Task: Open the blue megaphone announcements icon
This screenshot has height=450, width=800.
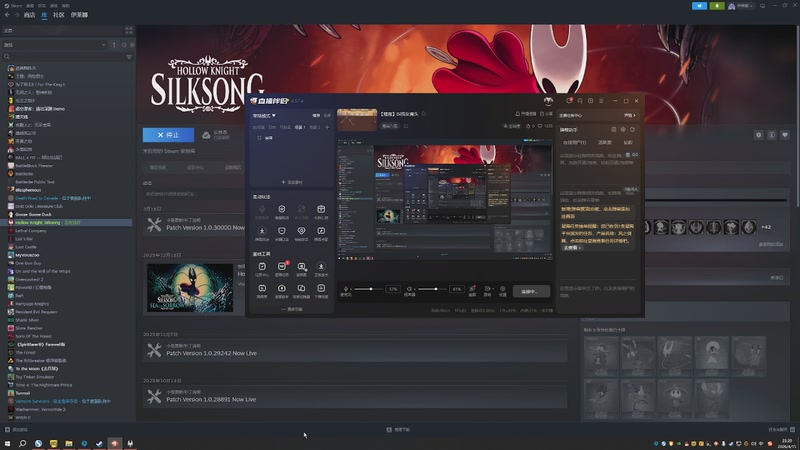Action: pyautogui.click(x=699, y=6)
